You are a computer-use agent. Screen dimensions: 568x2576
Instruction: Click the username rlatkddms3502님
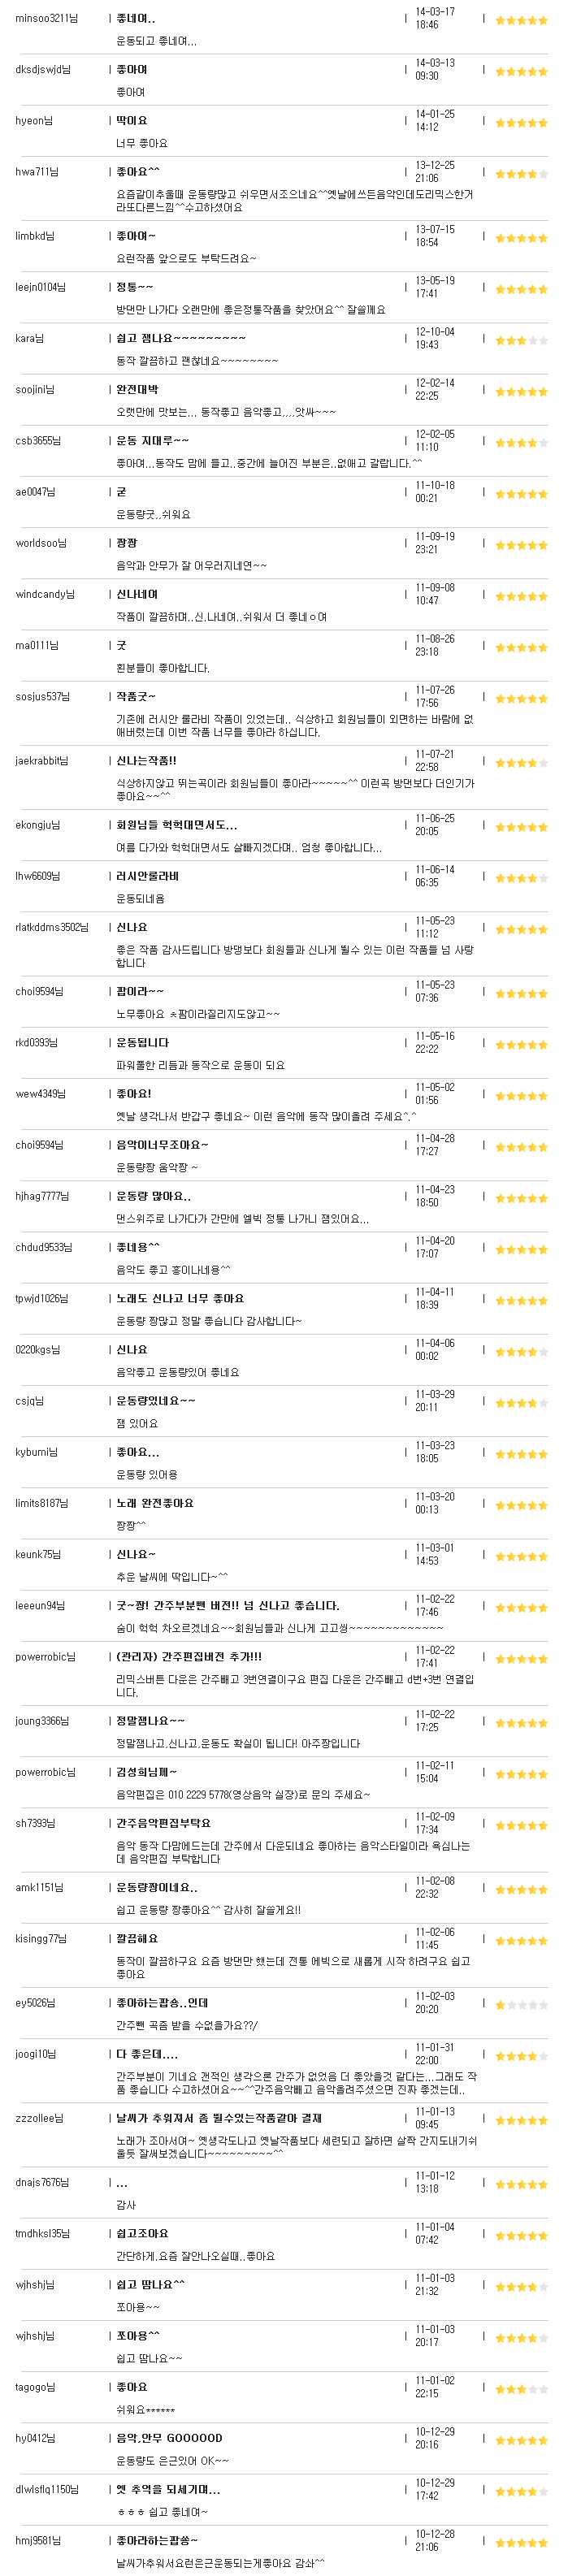pos(52,927)
